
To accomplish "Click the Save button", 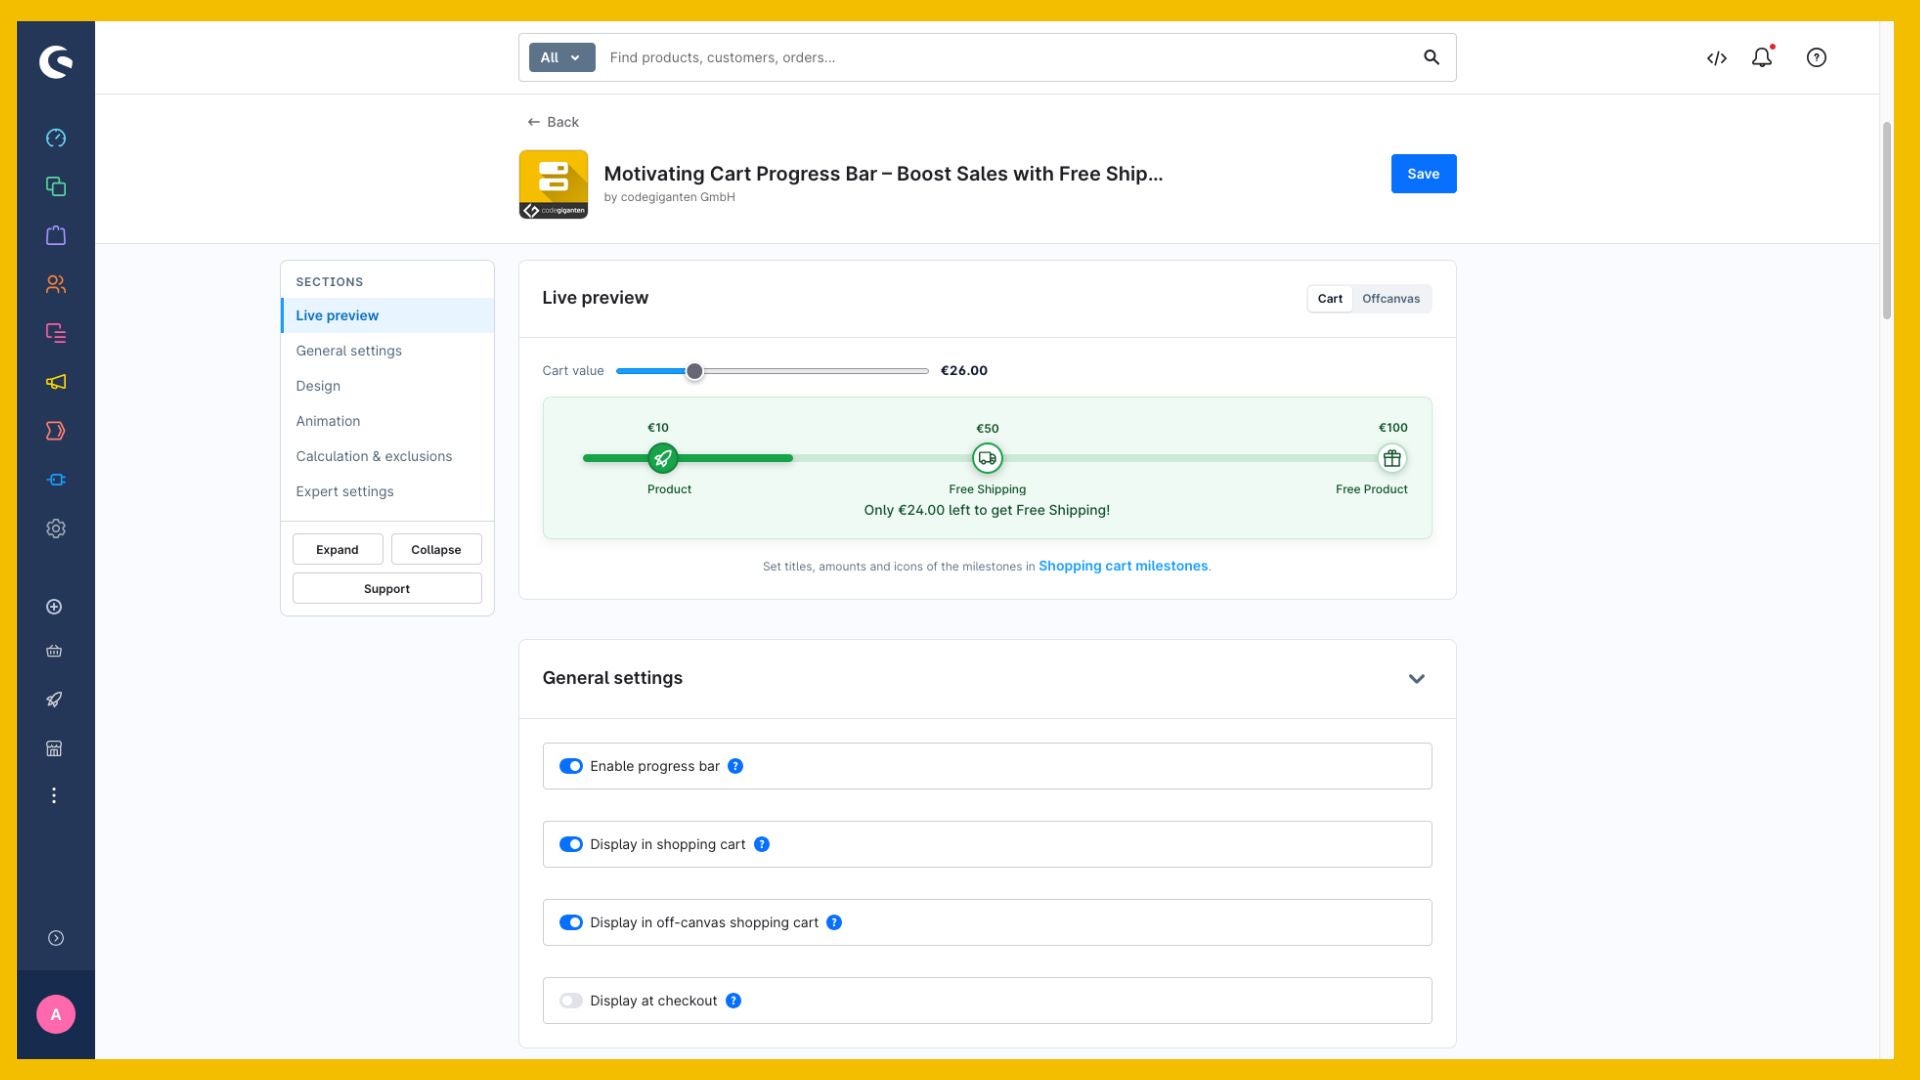I will tap(1423, 174).
